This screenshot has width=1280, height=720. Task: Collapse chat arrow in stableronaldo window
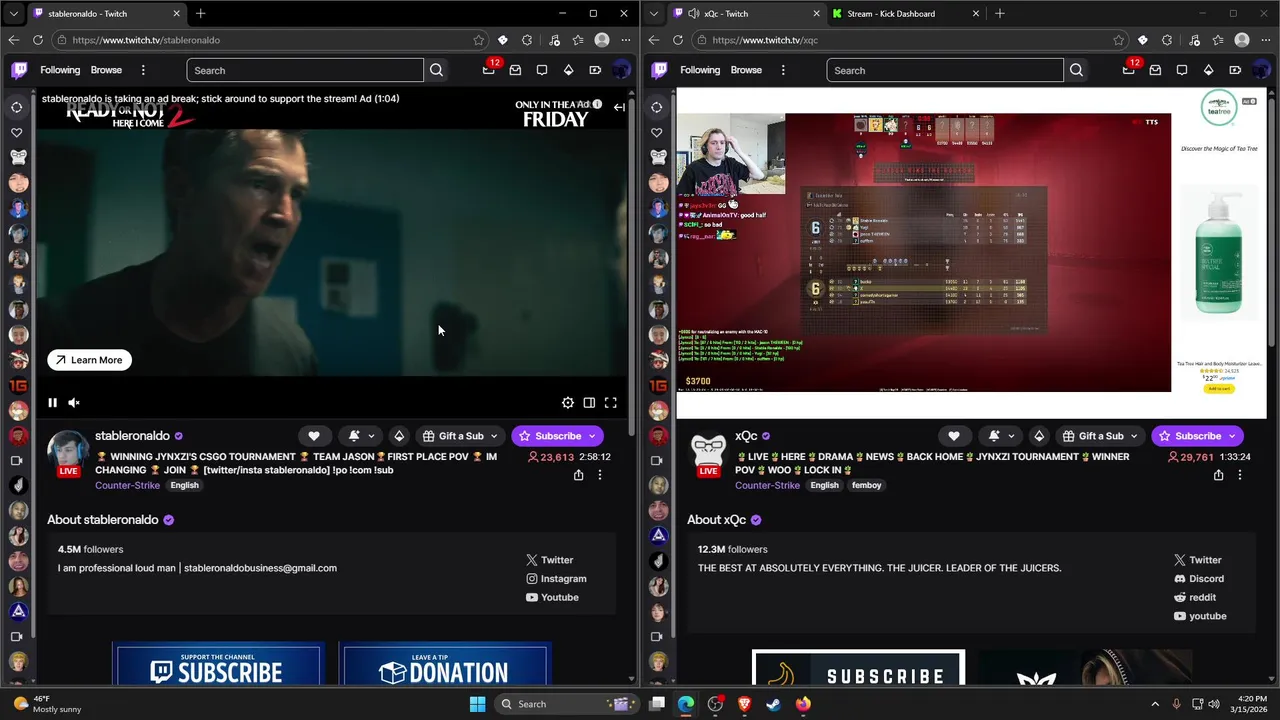tap(619, 107)
